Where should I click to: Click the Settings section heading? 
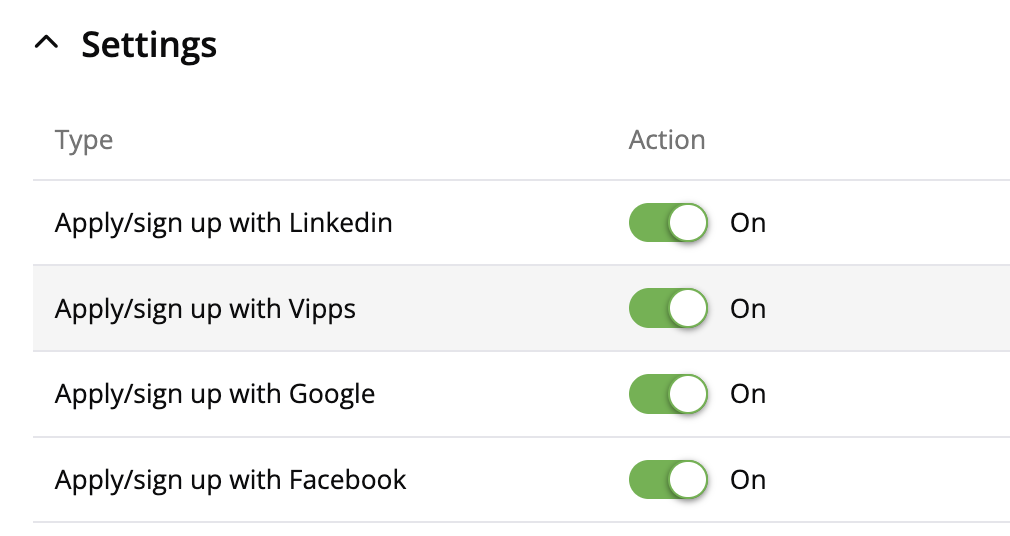[149, 44]
